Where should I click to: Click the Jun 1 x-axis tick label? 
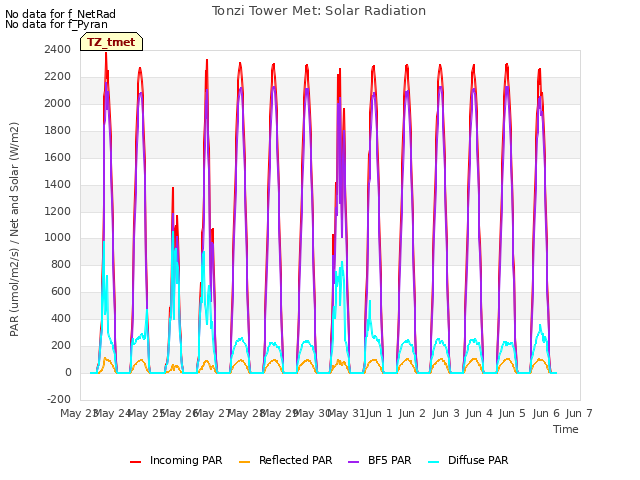coord(379,413)
